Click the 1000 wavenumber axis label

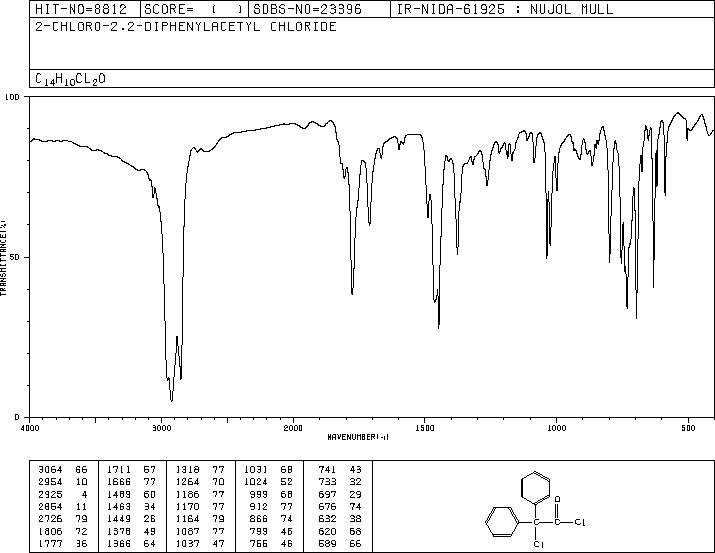[x=556, y=428]
